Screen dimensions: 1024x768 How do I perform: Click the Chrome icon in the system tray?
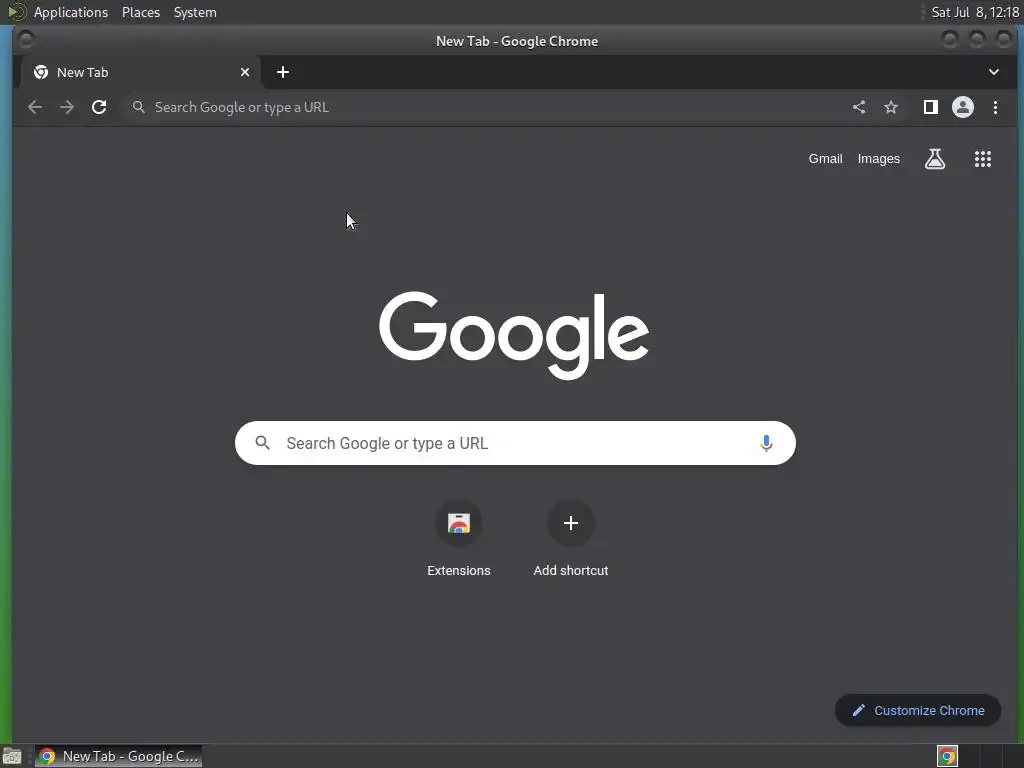pyautogui.click(x=947, y=756)
